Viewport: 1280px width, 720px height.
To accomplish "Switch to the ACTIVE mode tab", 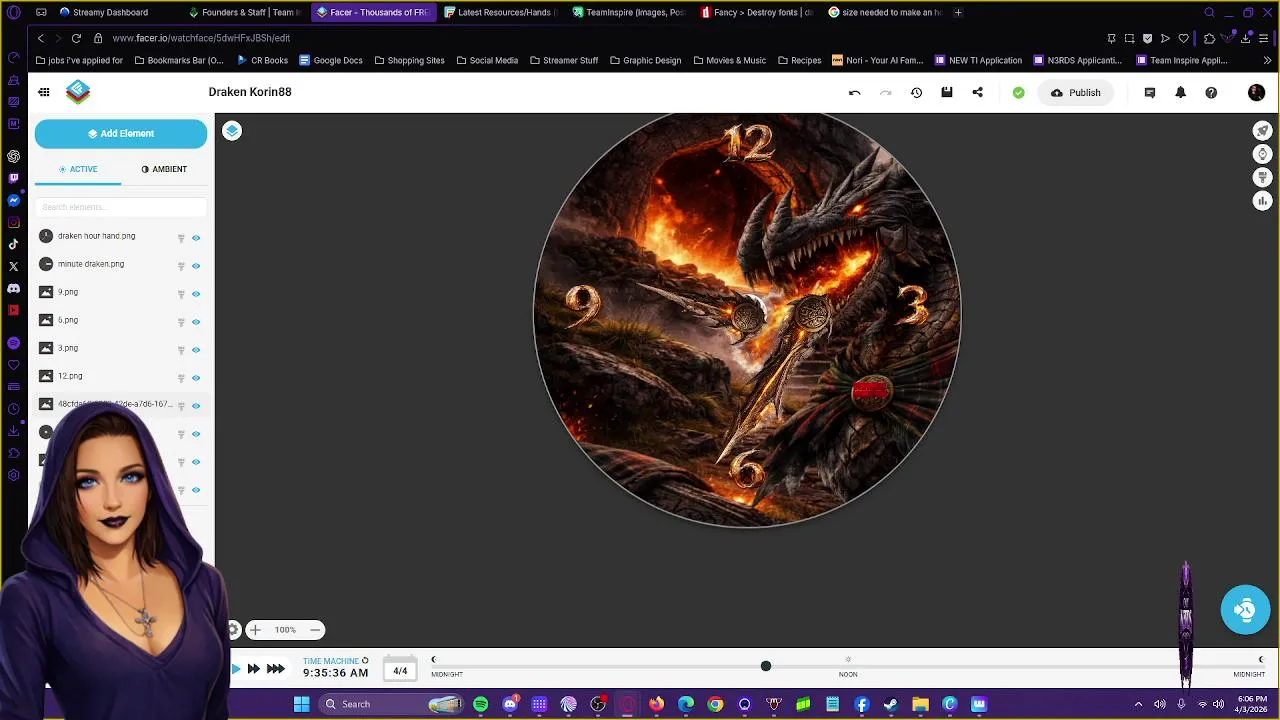I will [78, 169].
